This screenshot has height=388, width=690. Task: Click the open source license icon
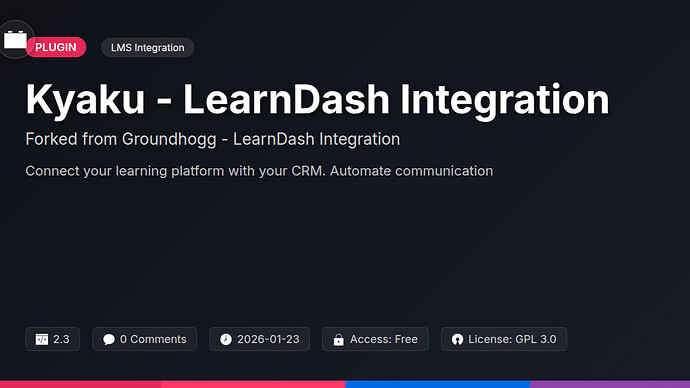click(457, 339)
